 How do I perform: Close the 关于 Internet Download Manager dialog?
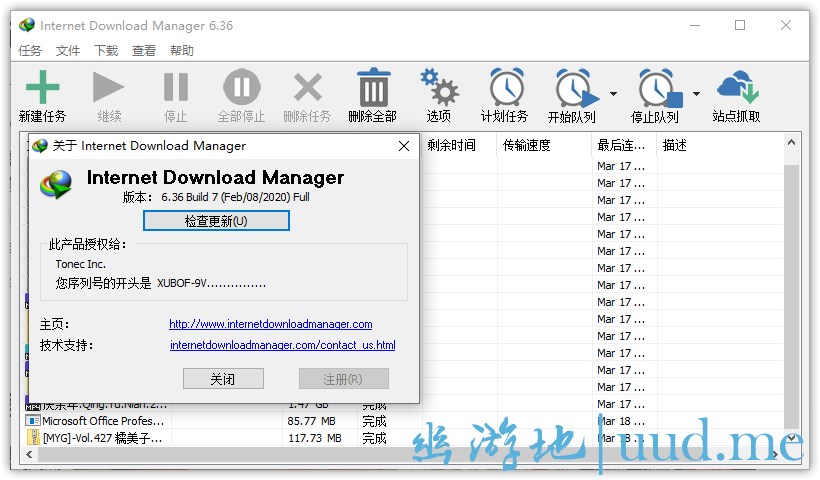(x=404, y=146)
